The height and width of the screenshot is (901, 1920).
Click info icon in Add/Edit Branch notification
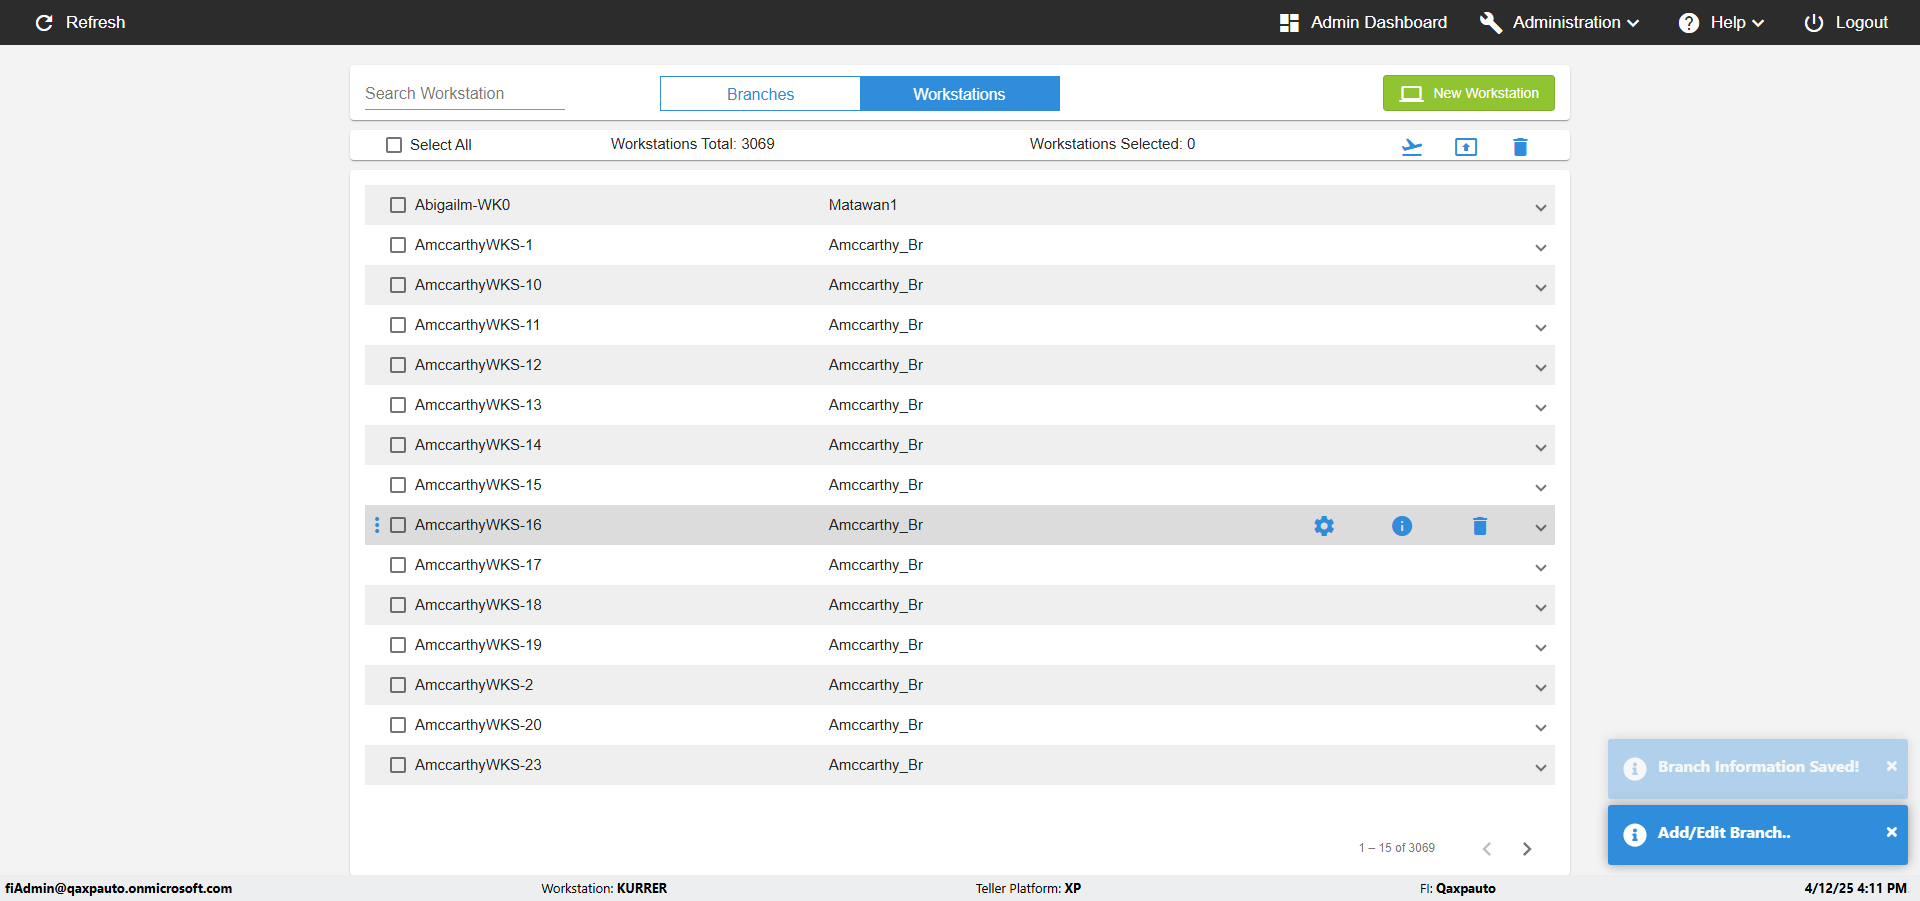(1635, 835)
